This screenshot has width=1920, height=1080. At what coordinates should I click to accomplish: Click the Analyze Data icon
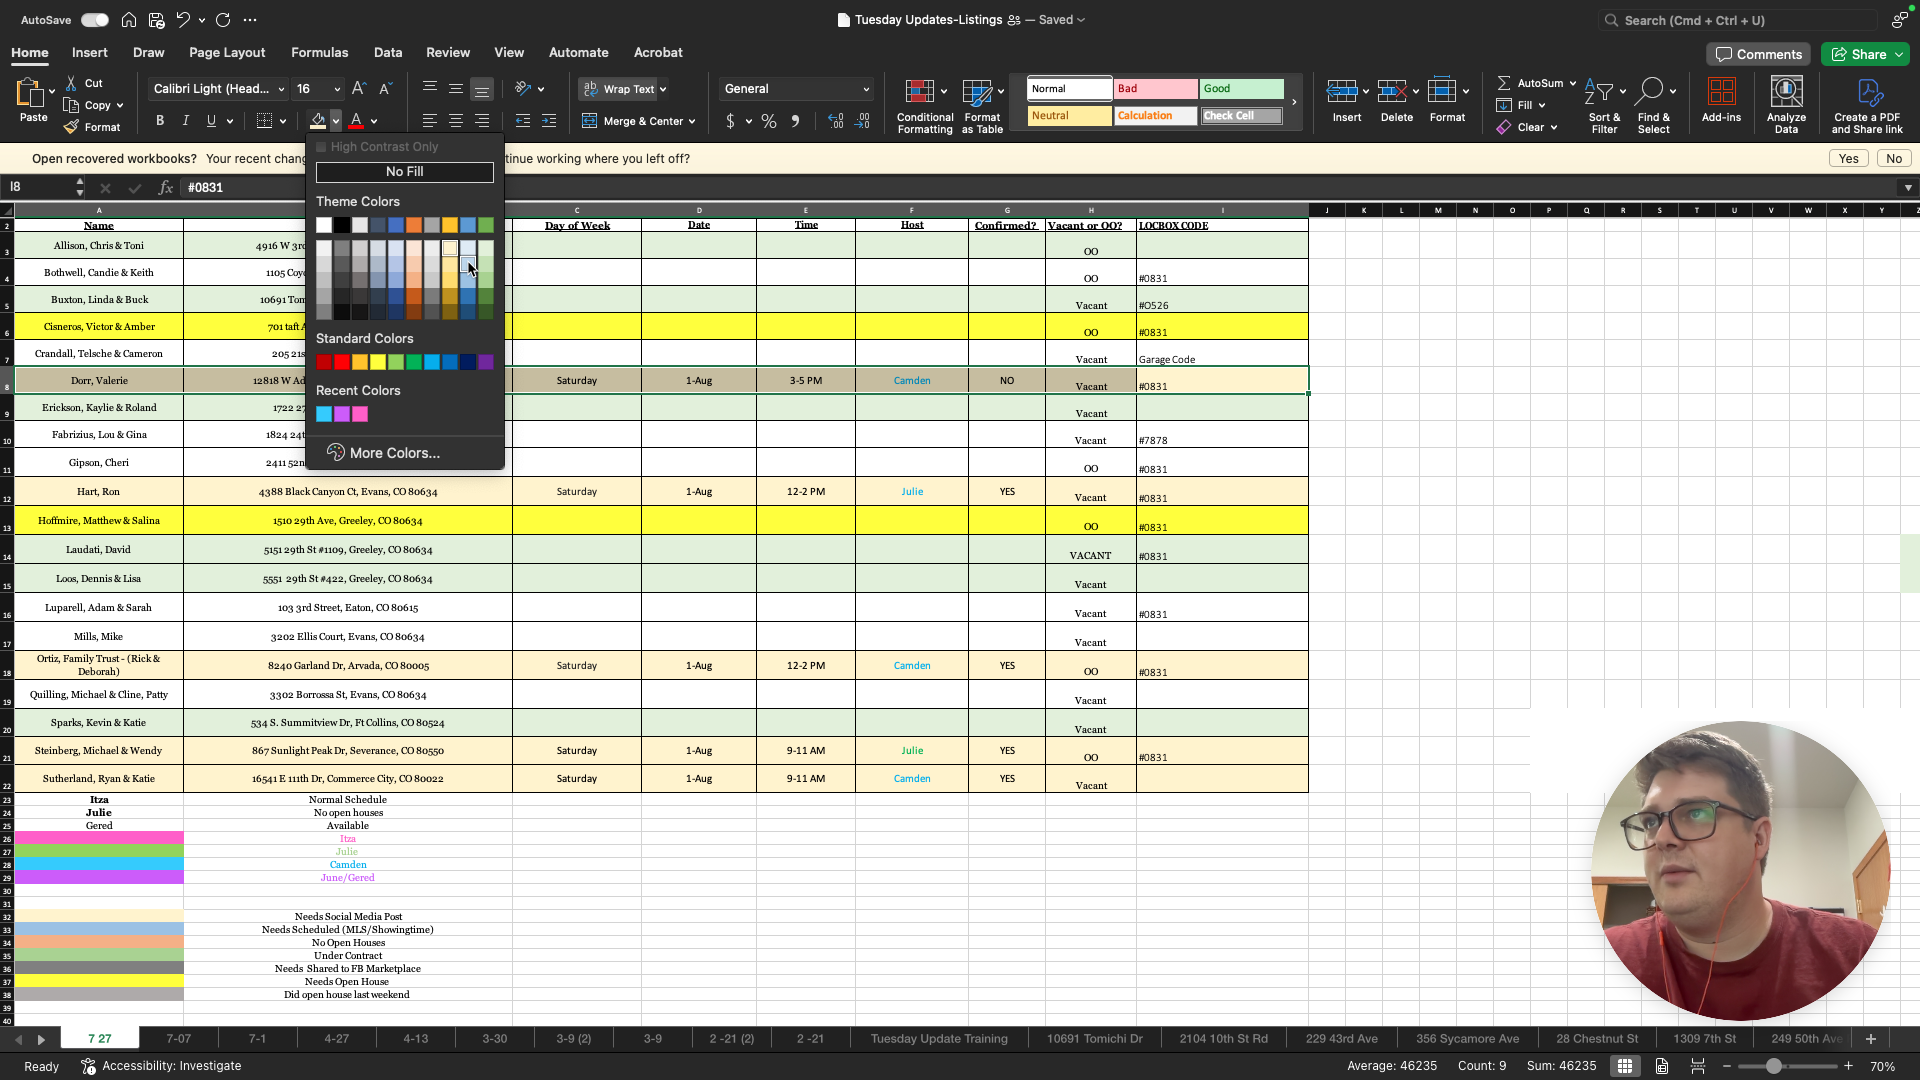click(1786, 106)
